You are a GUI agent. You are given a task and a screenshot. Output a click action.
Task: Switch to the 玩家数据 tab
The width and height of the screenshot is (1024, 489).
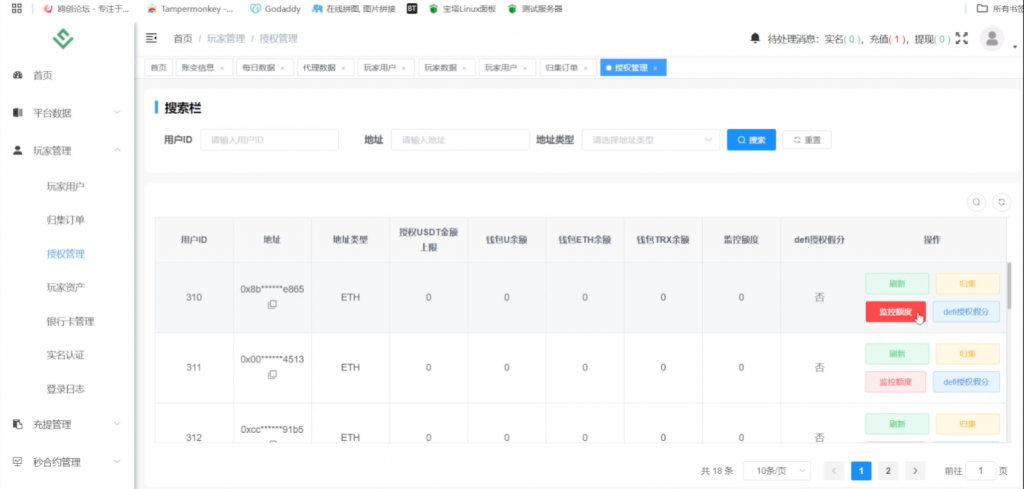click(x=440, y=68)
